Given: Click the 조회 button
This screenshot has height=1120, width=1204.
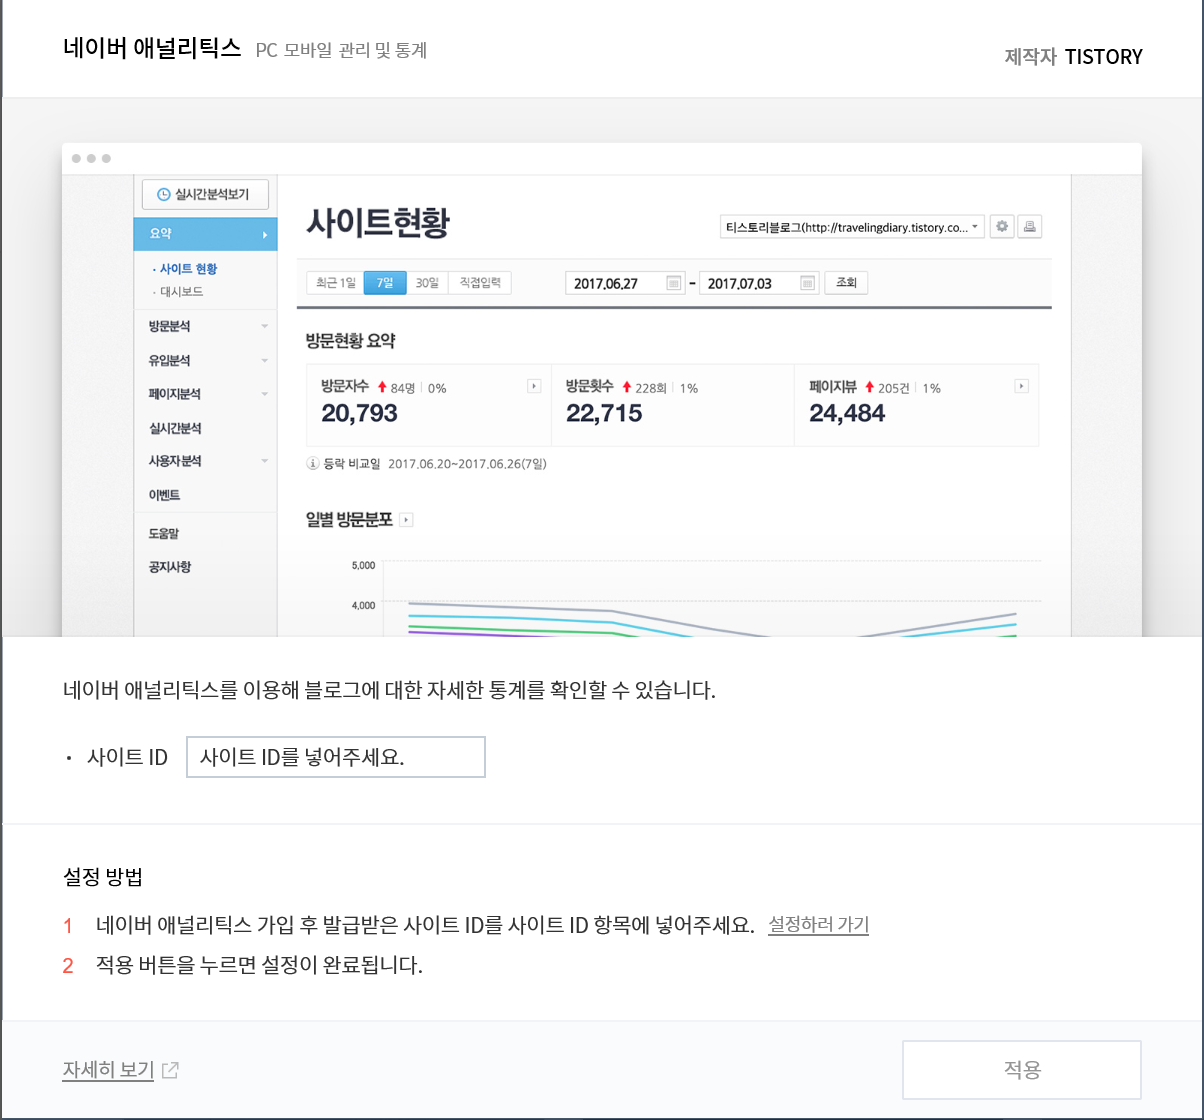Looking at the screenshot, I should [x=845, y=283].
